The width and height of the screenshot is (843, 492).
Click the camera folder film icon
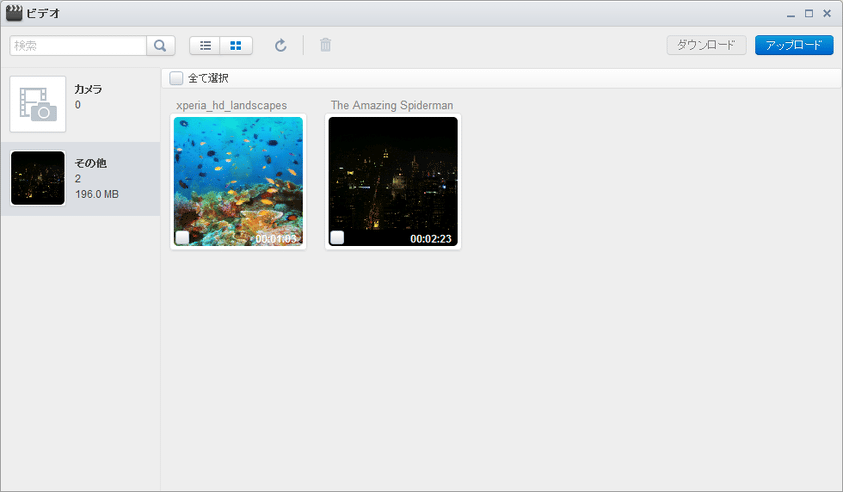pyautogui.click(x=38, y=104)
